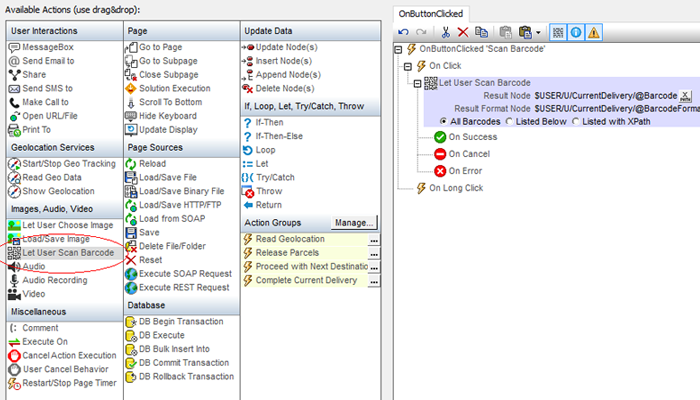Select the Let User Scan Barcode action
The image size is (700, 400).
pyautogui.click(x=68, y=253)
